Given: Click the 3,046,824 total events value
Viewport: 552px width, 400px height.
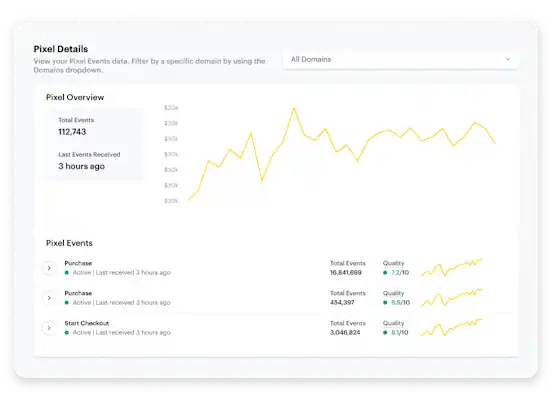Looking at the screenshot, I should click(345, 332).
